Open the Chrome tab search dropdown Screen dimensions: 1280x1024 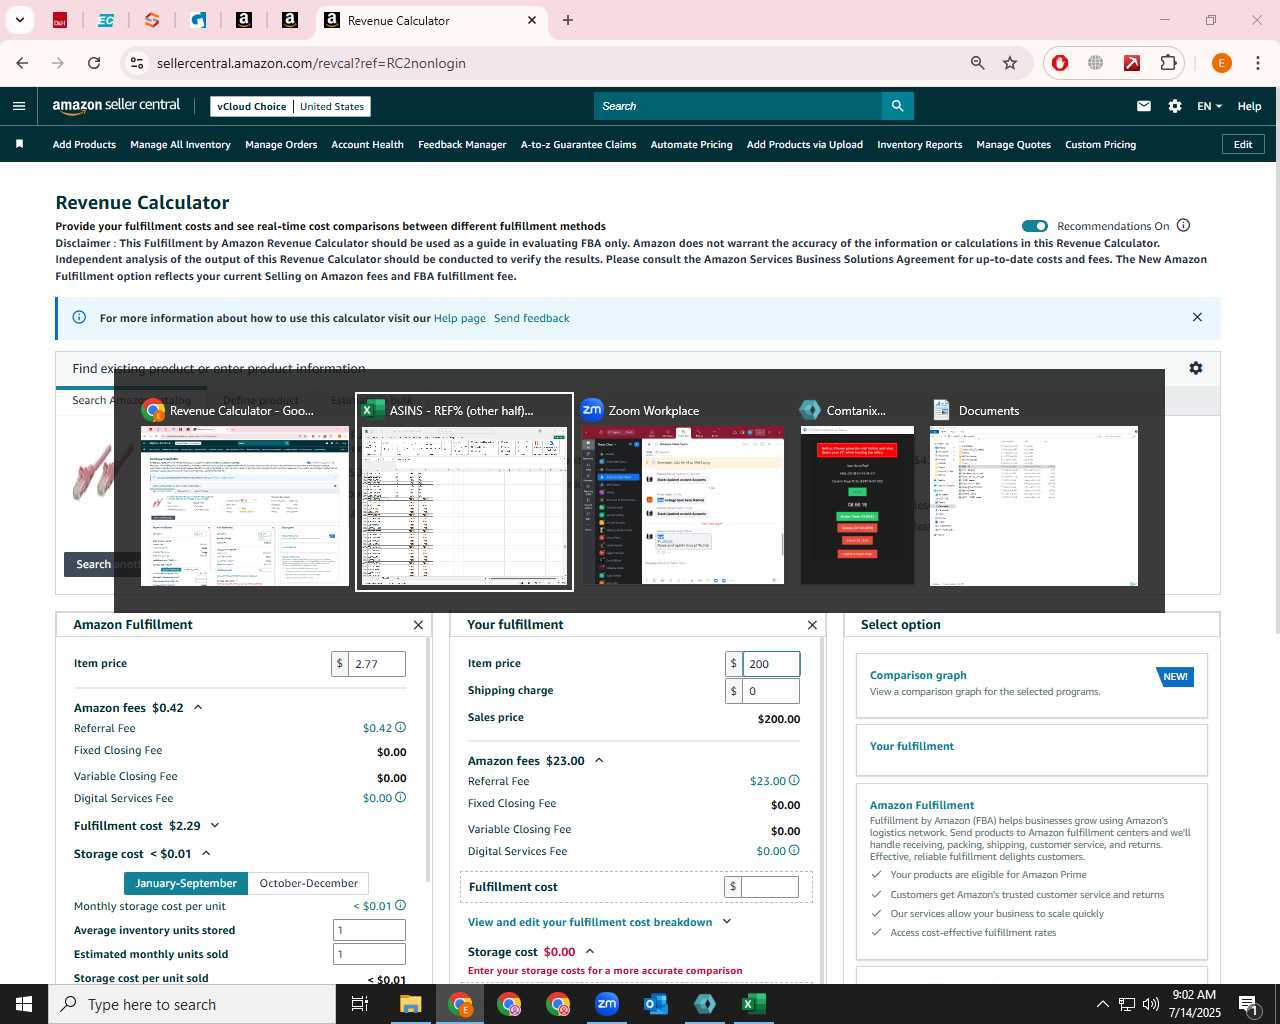19,20
